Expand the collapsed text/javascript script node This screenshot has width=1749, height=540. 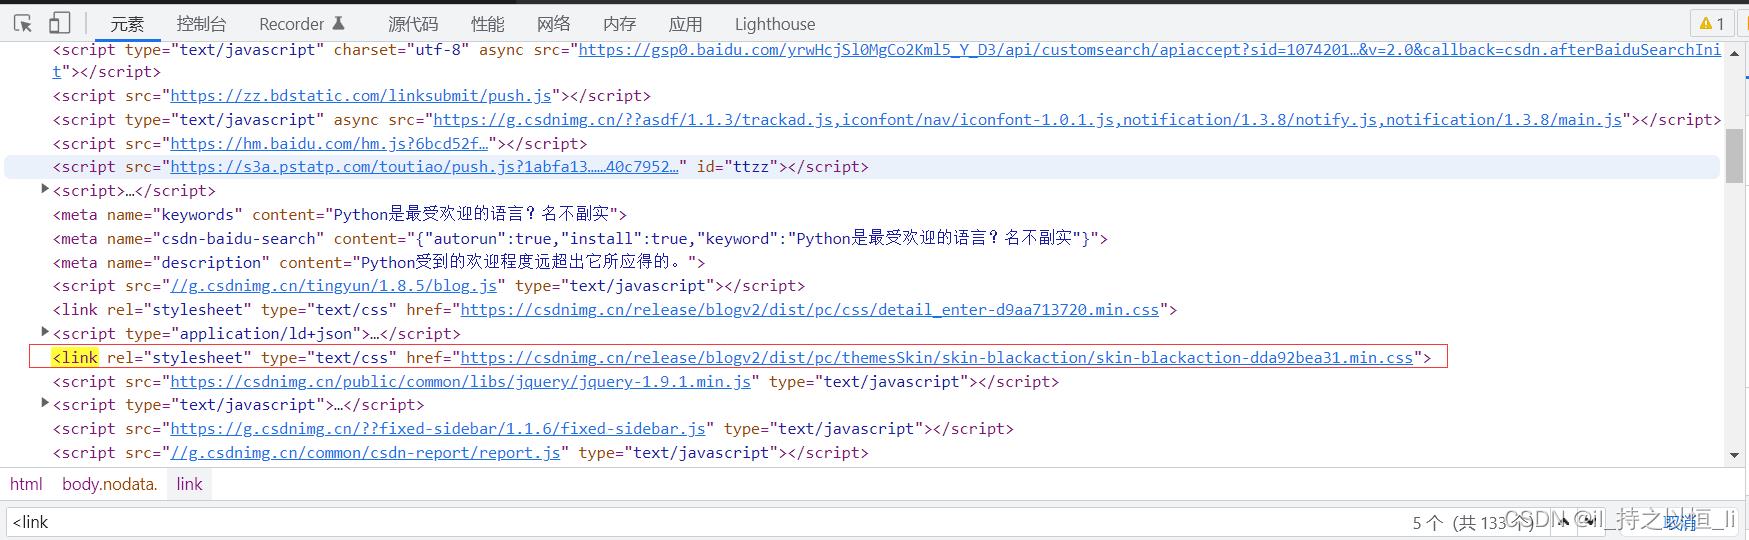tap(45, 403)
